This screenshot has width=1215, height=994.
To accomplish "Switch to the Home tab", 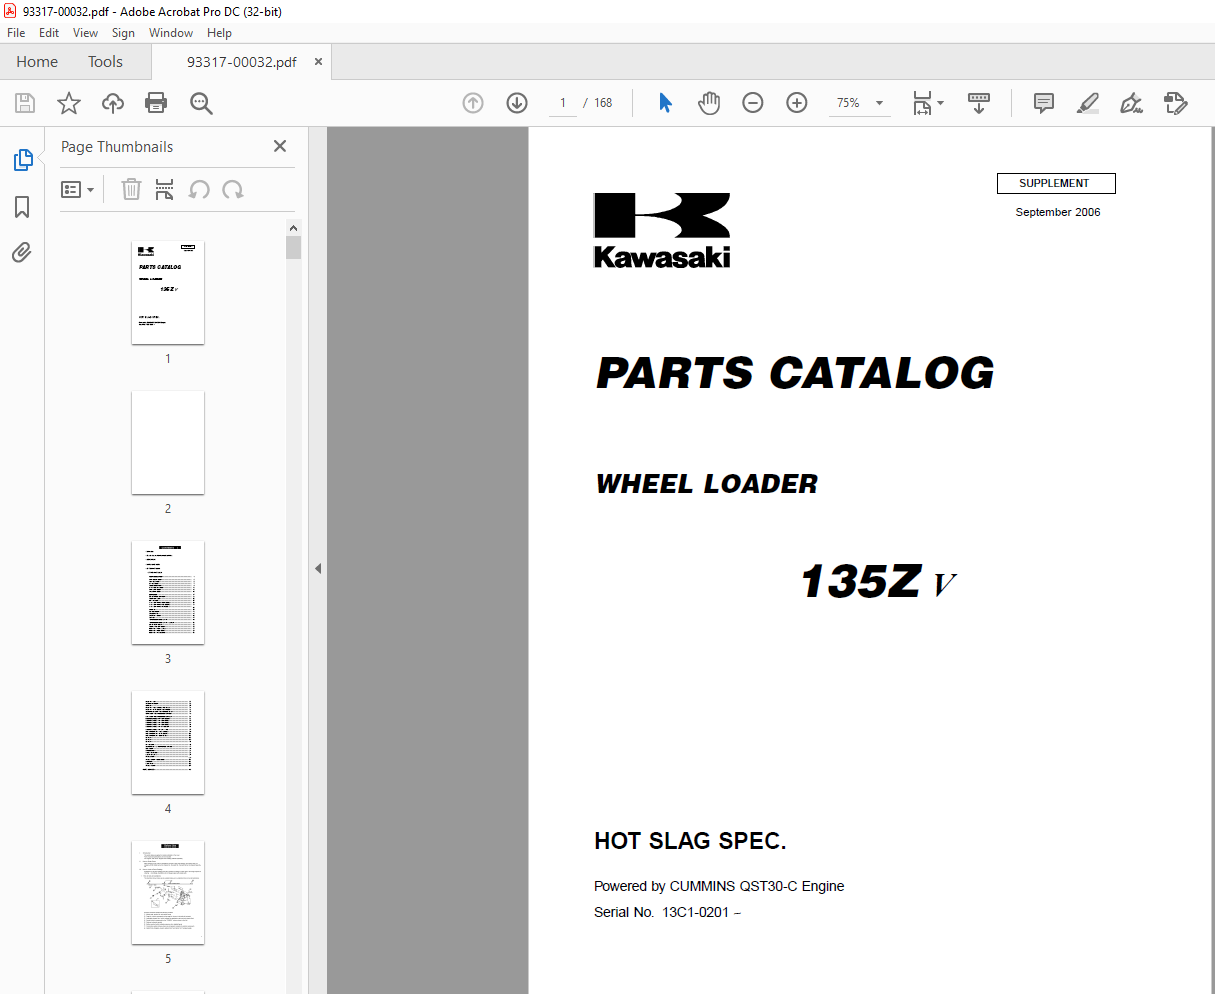I will pyautogui.click(x=37, y=62).
